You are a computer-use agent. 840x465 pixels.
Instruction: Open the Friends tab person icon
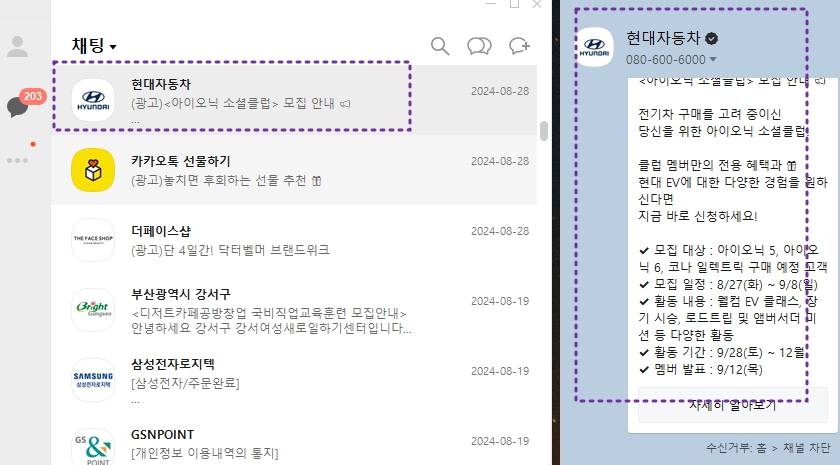click(x=18, y=47)
